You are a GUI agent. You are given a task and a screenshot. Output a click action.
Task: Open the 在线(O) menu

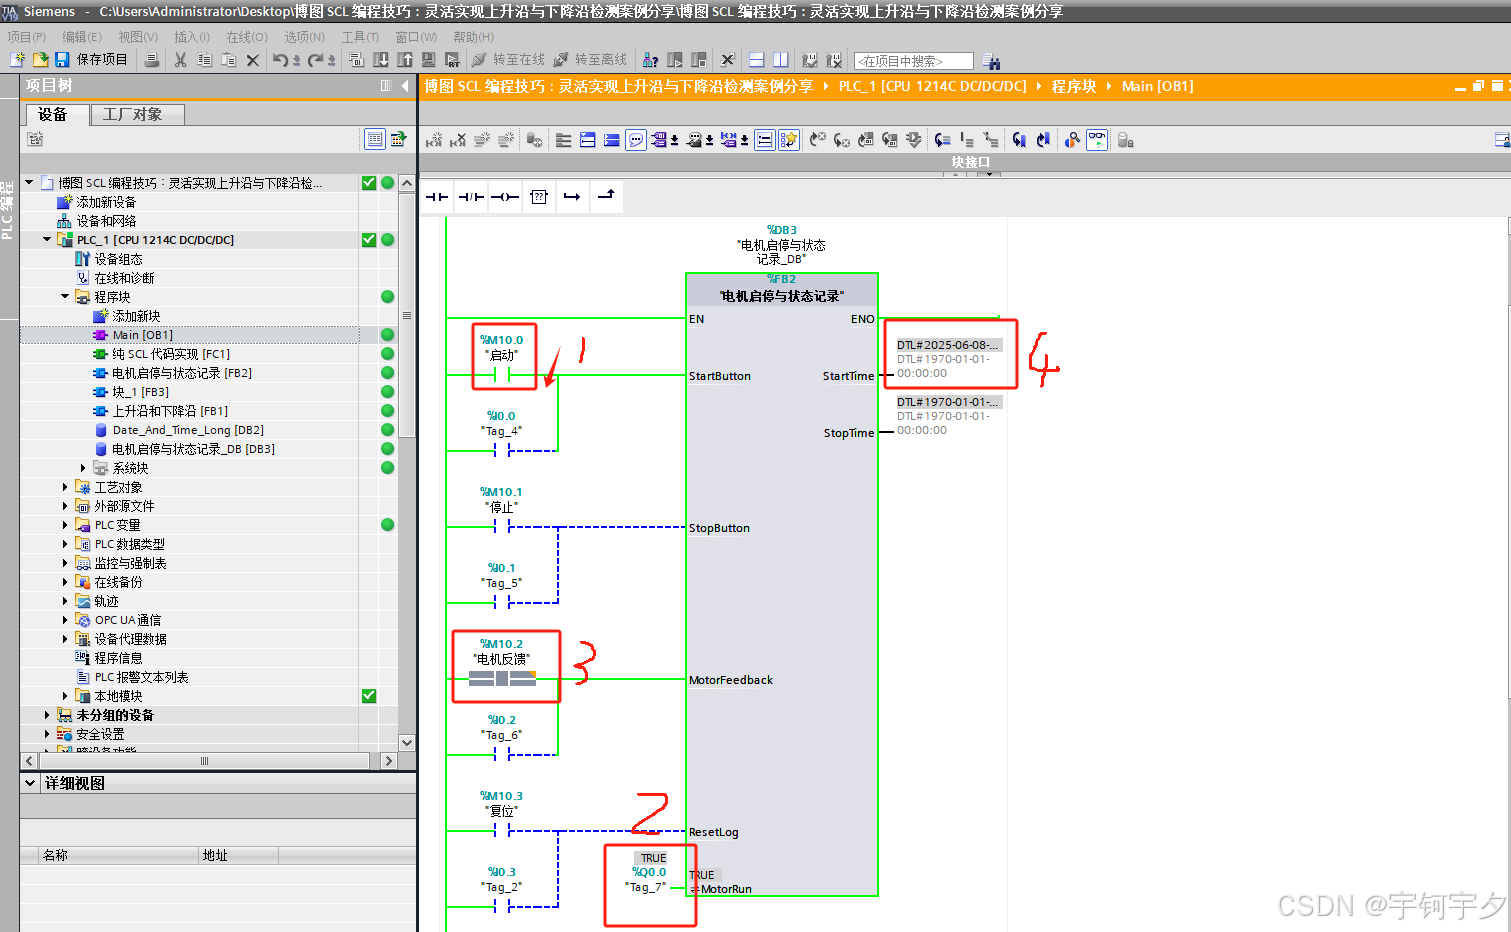247,37
